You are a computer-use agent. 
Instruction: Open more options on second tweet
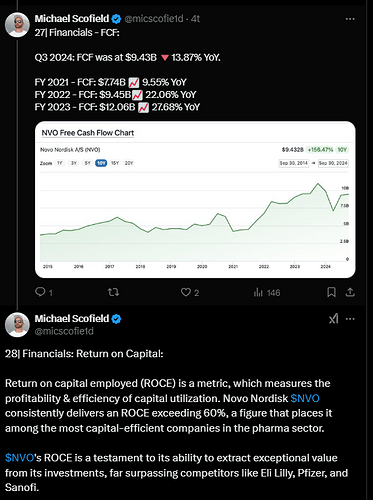[x=350, y=319]
